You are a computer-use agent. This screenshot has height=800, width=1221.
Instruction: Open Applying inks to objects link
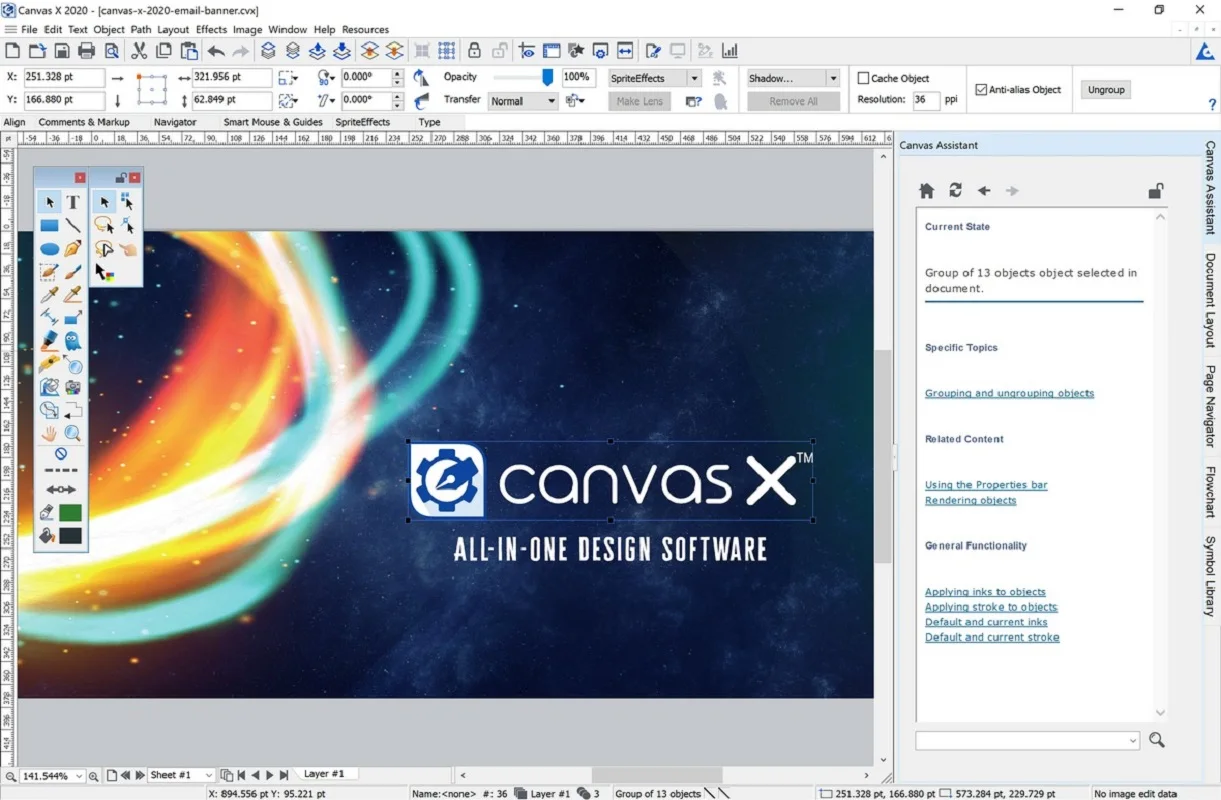click(x=985, y=592)
